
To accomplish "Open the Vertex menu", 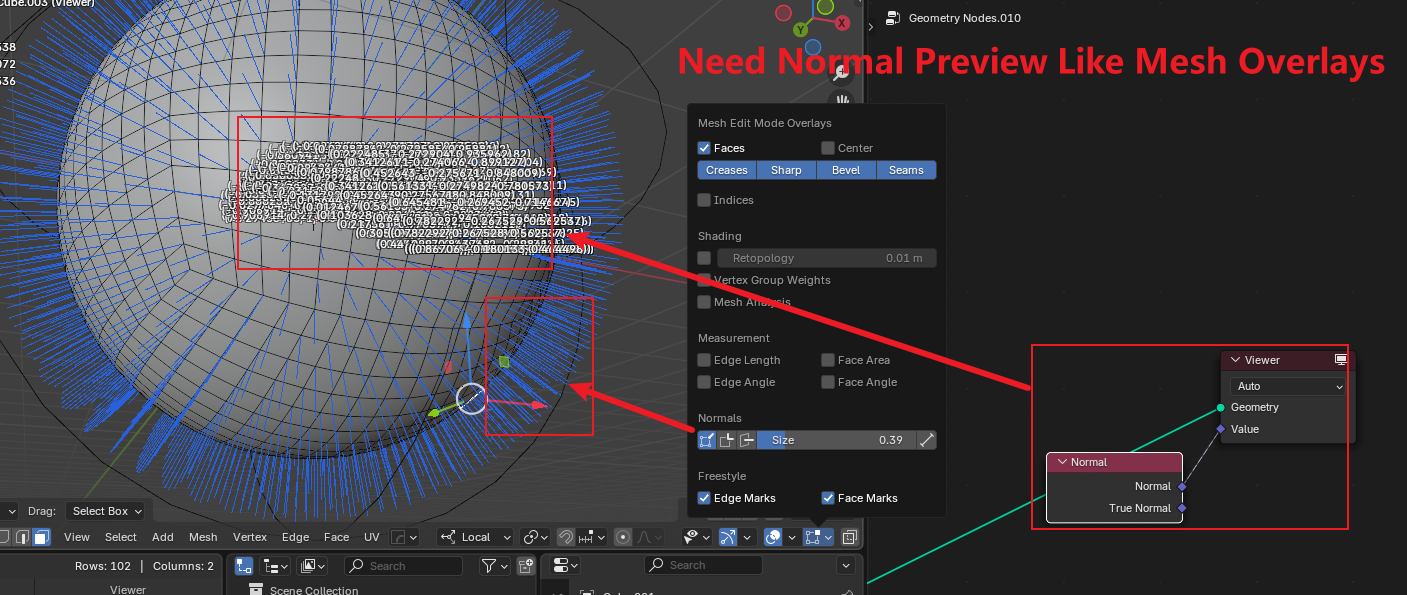I will (250, 537).
